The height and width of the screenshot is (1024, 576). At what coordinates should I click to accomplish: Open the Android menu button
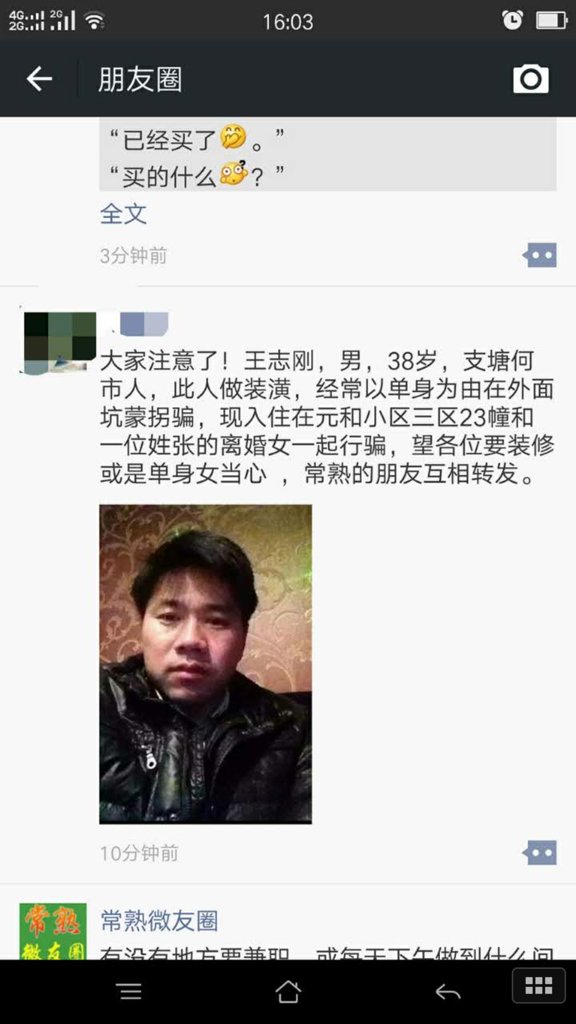(131, 992)
